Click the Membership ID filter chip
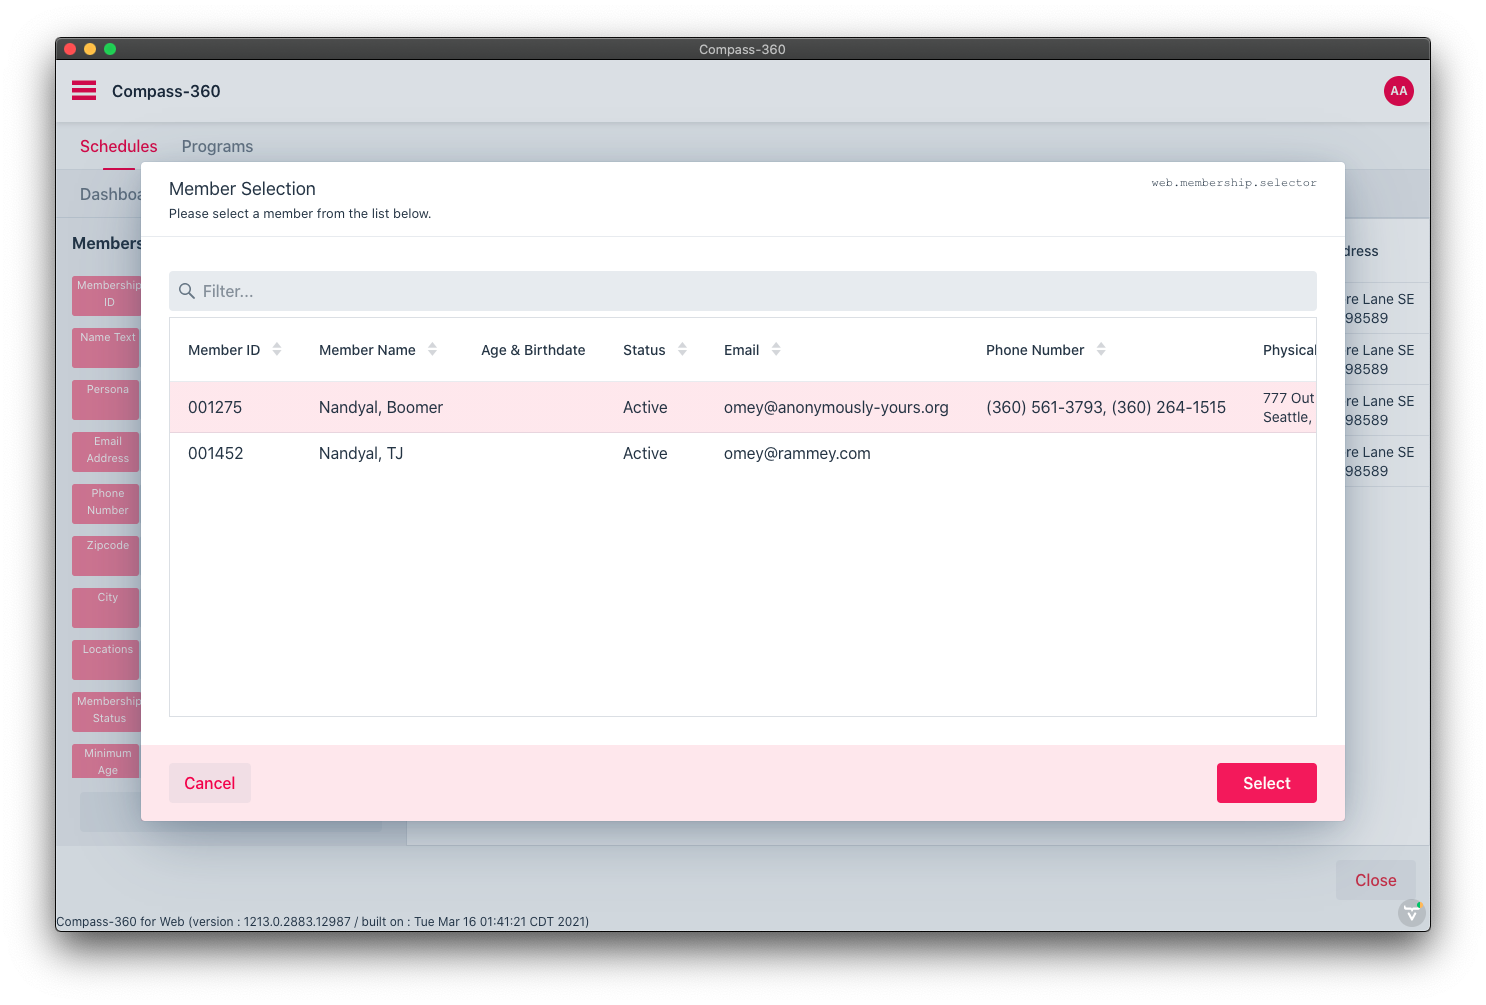The width and height of the screenshot is (1486, 1005). pyautogui.click(x=105, y=294)
